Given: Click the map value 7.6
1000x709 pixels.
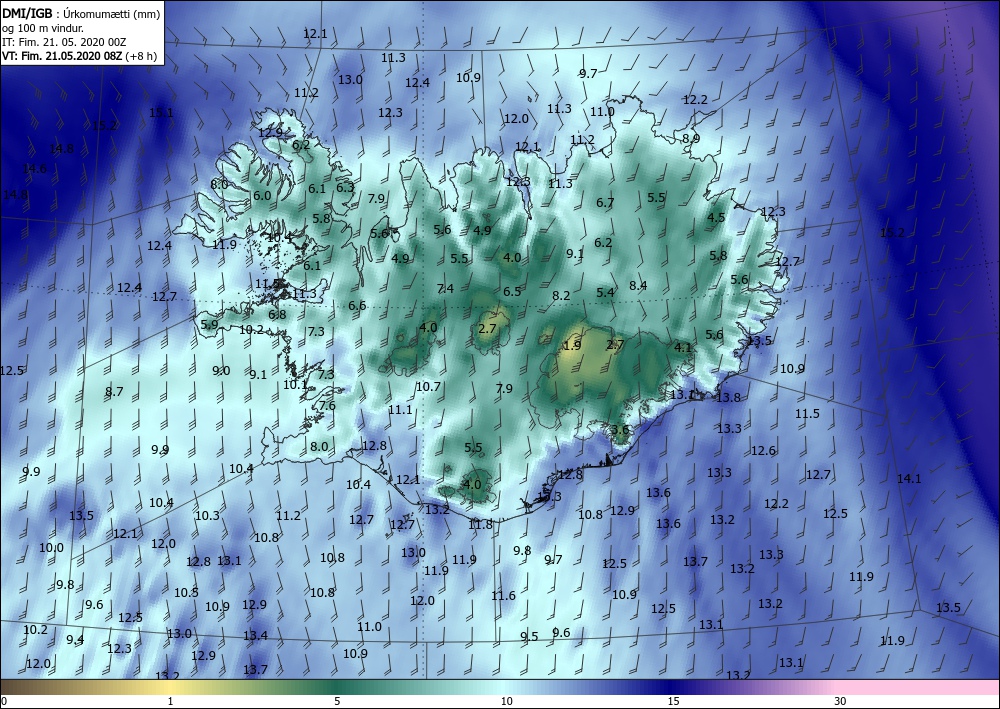Looking at the screenshot, I should tap(327, 406).
